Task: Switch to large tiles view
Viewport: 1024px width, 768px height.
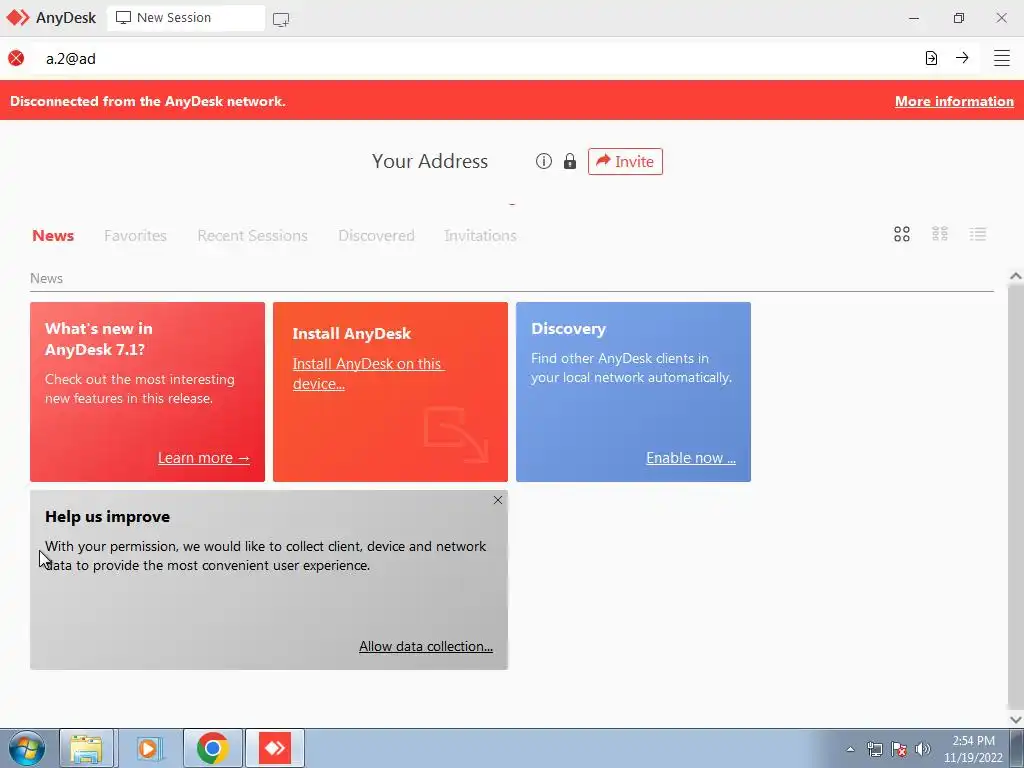Action: click(902, 234)
